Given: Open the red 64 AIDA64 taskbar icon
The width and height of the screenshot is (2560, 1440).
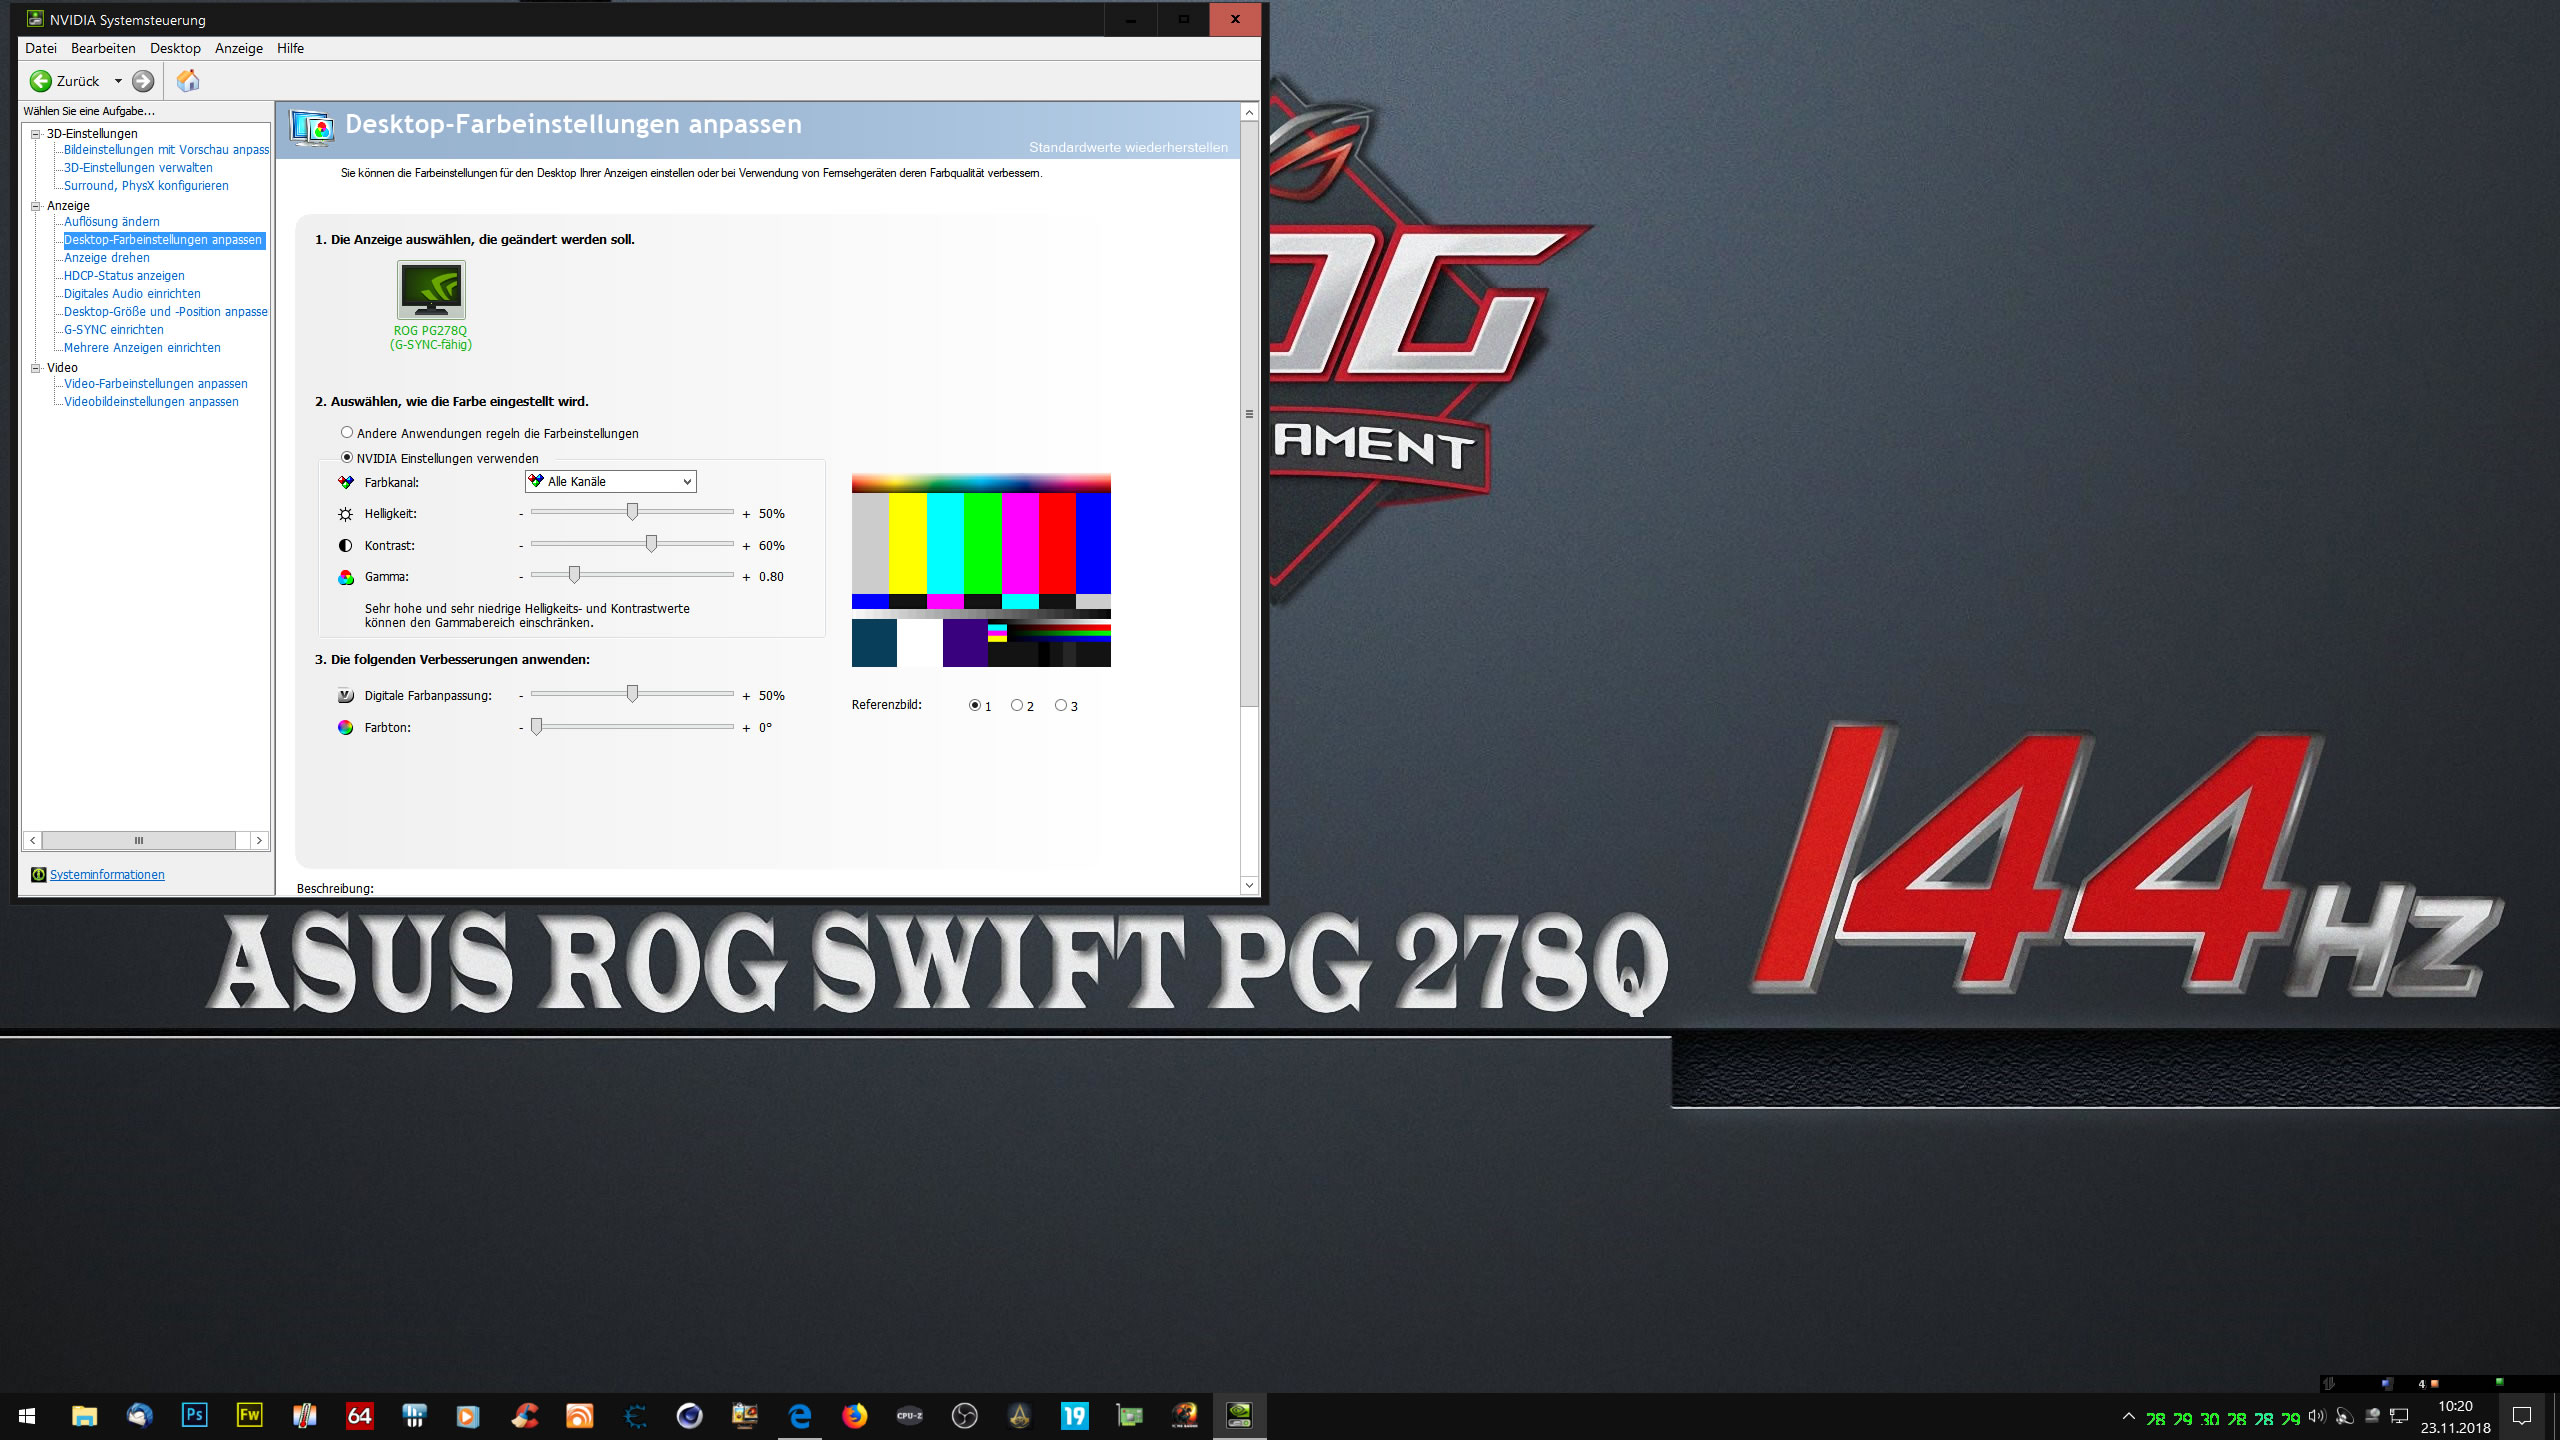Looking at the screenshot, I should point(359,1416).
